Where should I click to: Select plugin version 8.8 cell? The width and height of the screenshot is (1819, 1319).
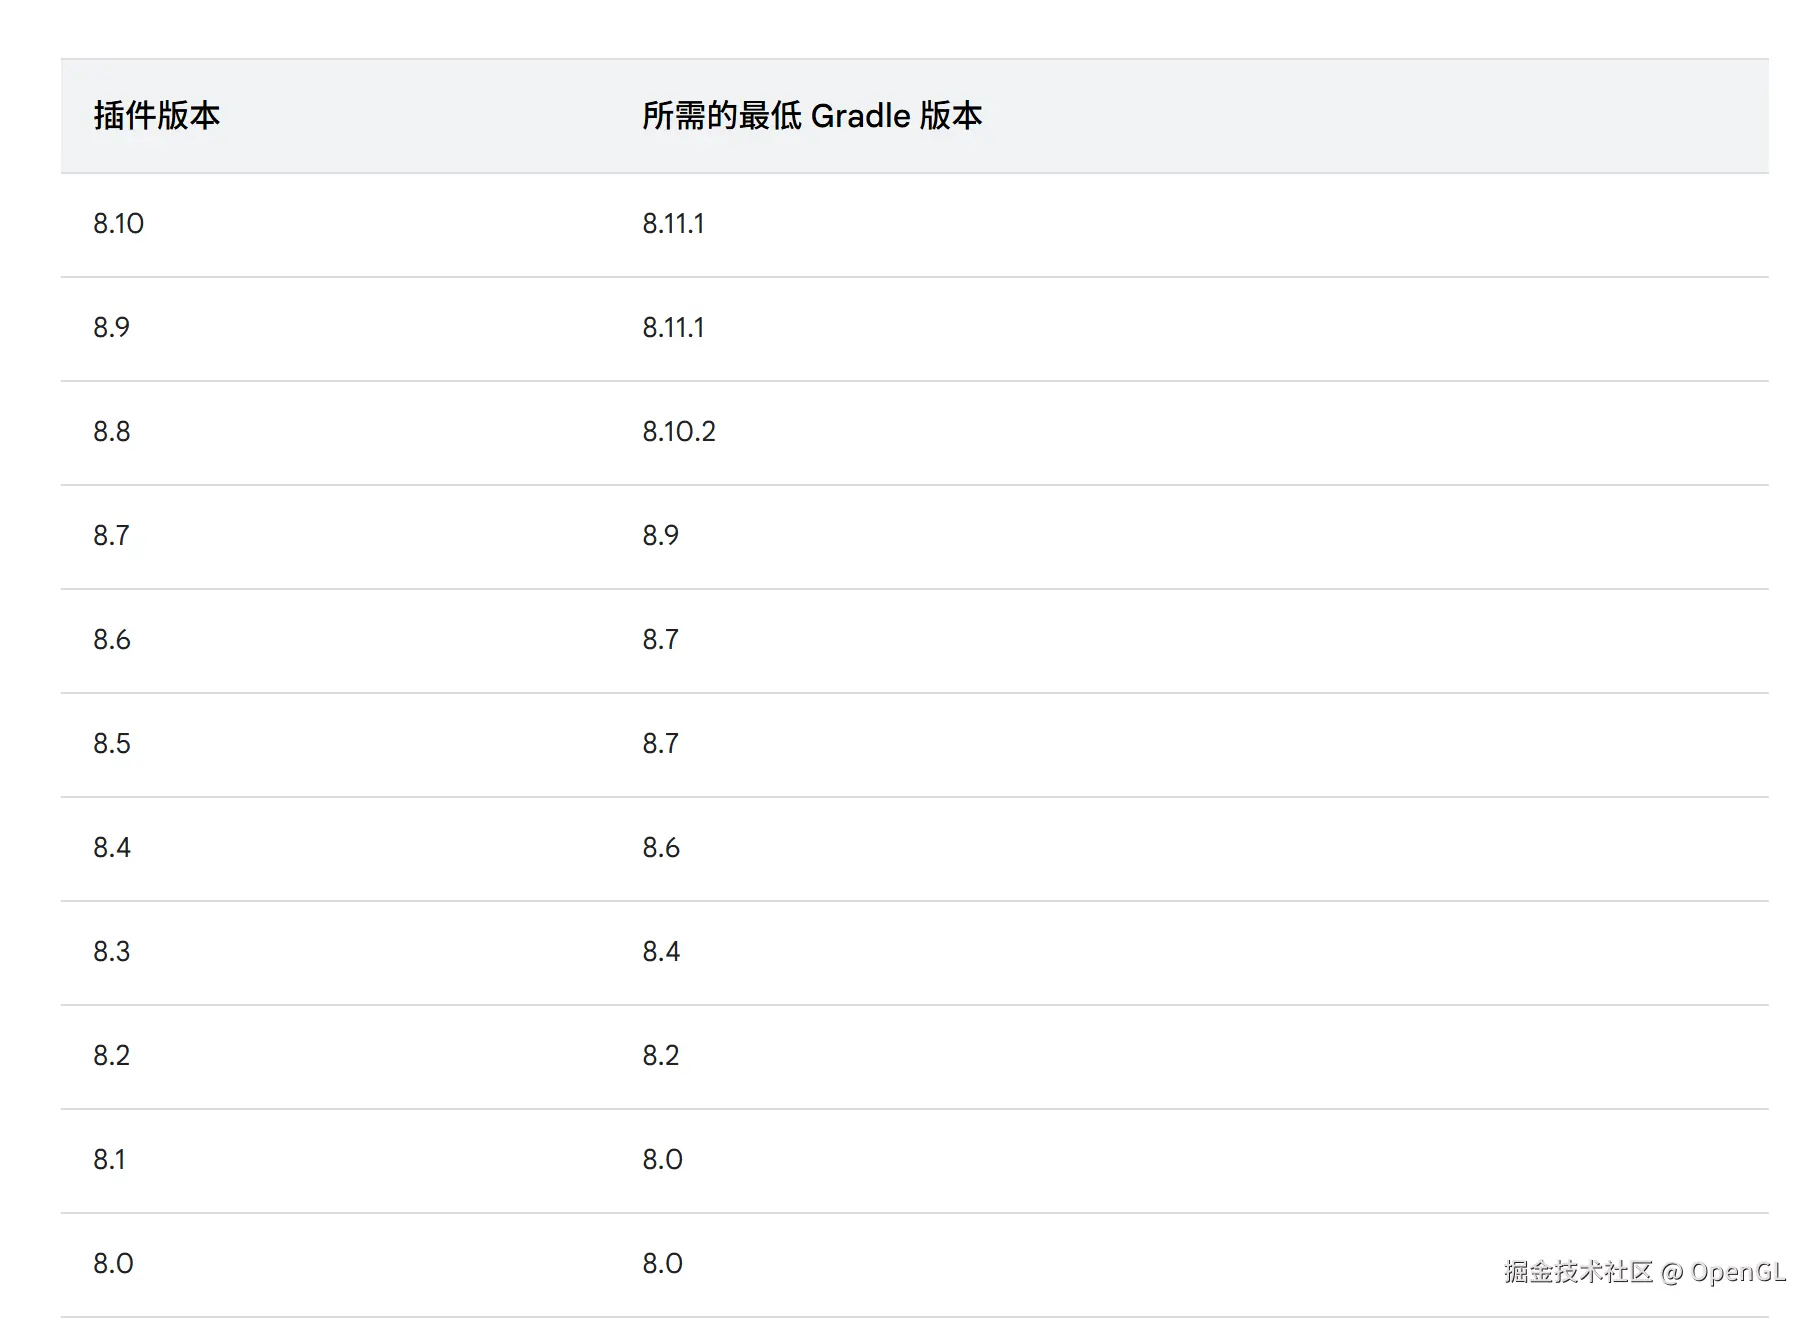(112, 432)
